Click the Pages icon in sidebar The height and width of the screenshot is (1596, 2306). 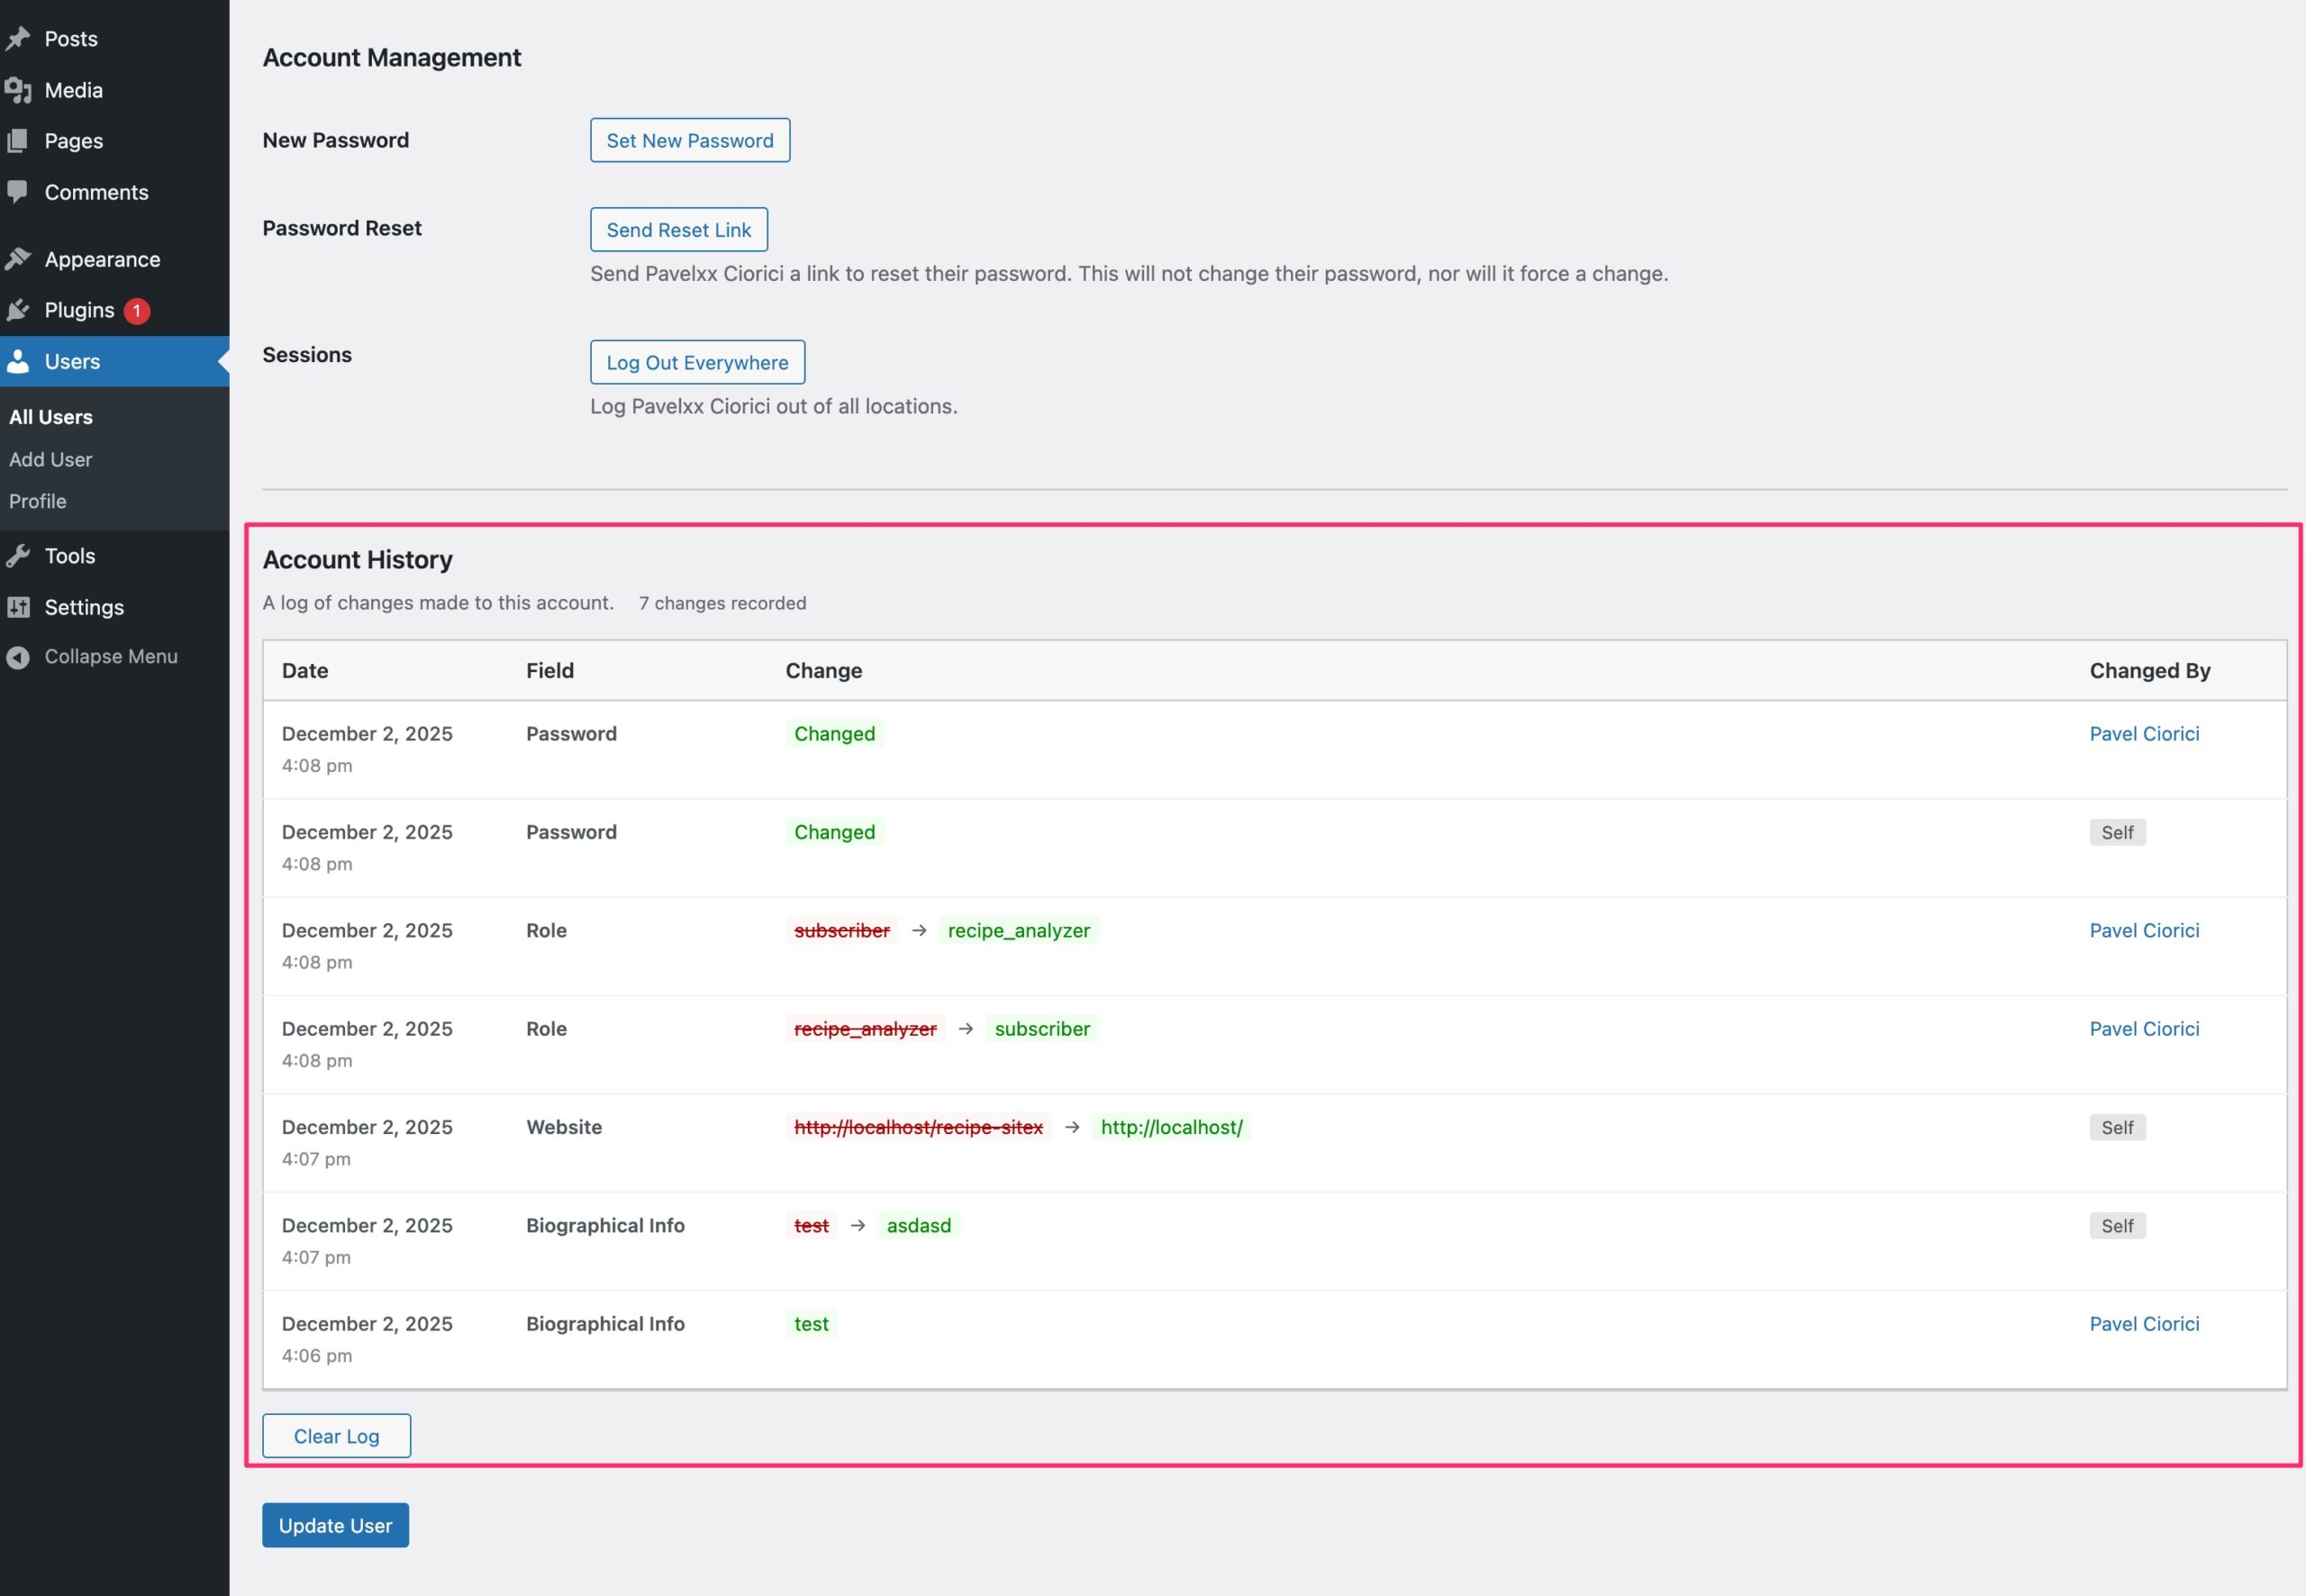point(18,141)
